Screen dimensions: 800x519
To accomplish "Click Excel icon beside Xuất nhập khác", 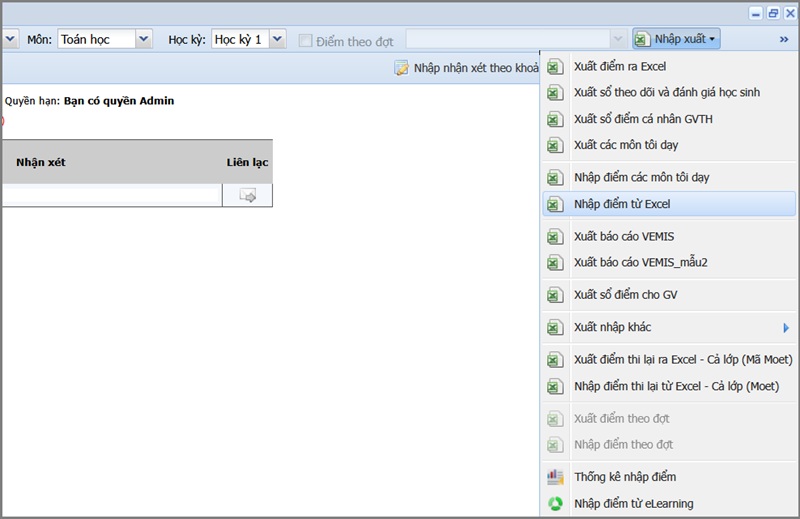I will click(x=555, y=328).
